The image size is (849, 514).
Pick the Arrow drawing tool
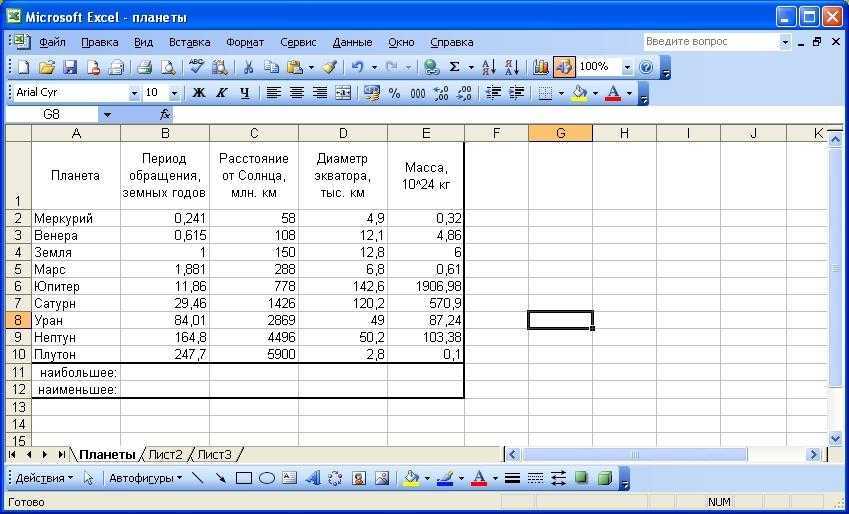pos(221,478)
